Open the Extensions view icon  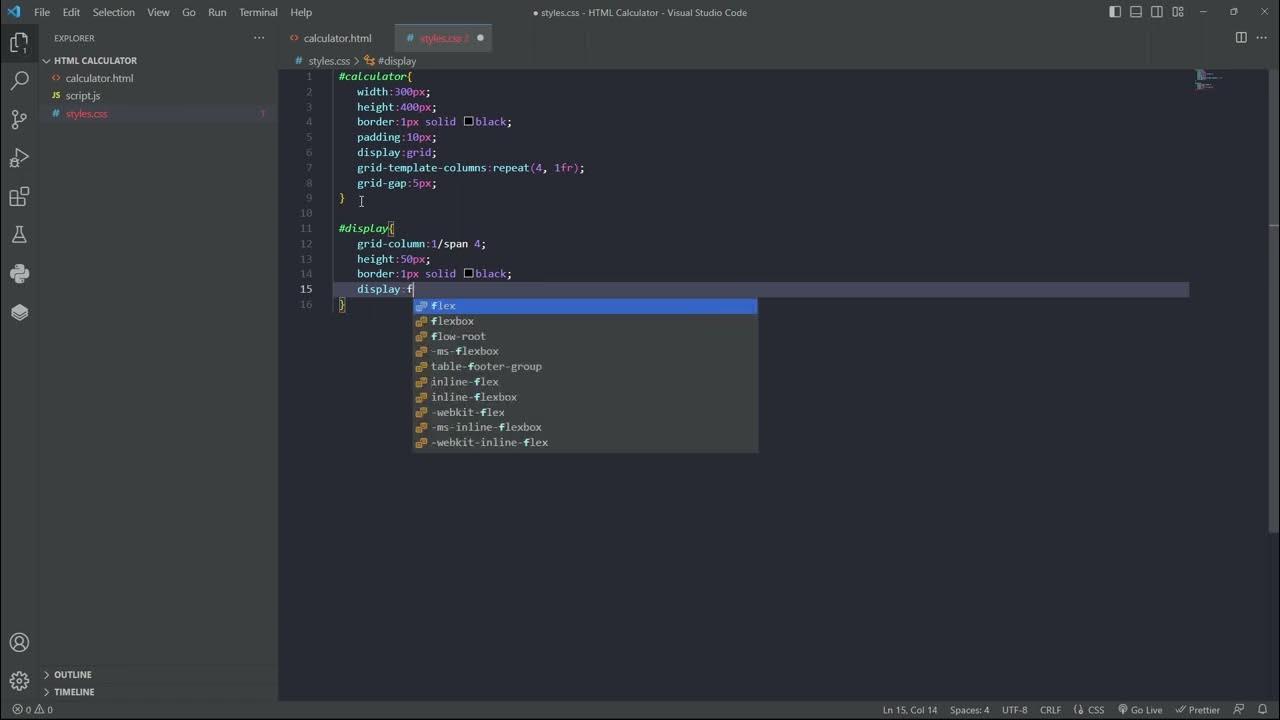click(x=19, y=197)
